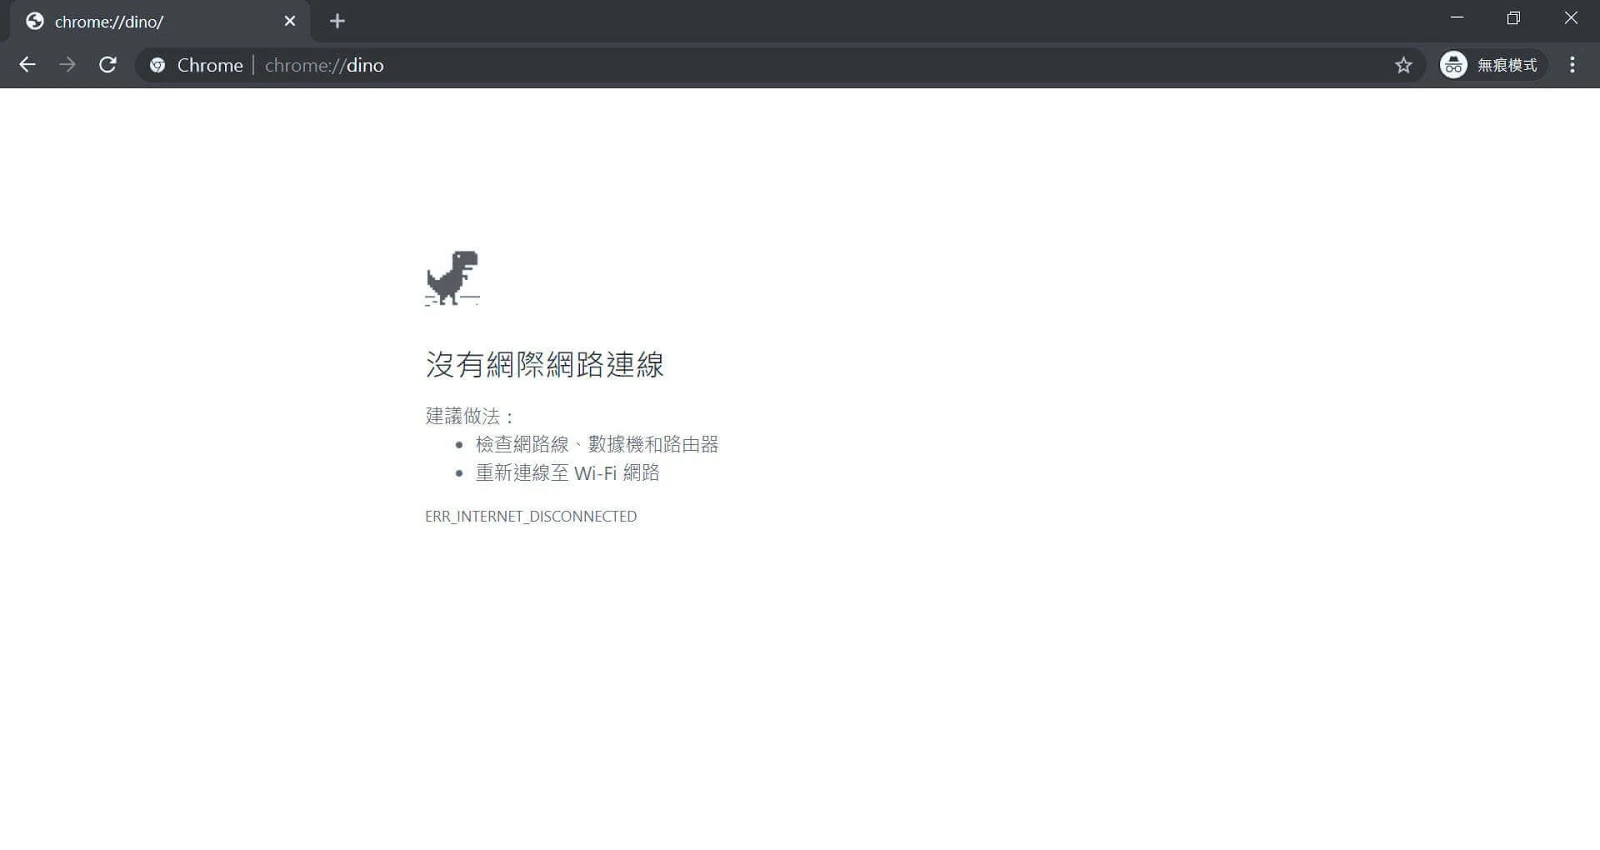
Task: Click the forward navigation arrow
Action: (x=67, y=65)
